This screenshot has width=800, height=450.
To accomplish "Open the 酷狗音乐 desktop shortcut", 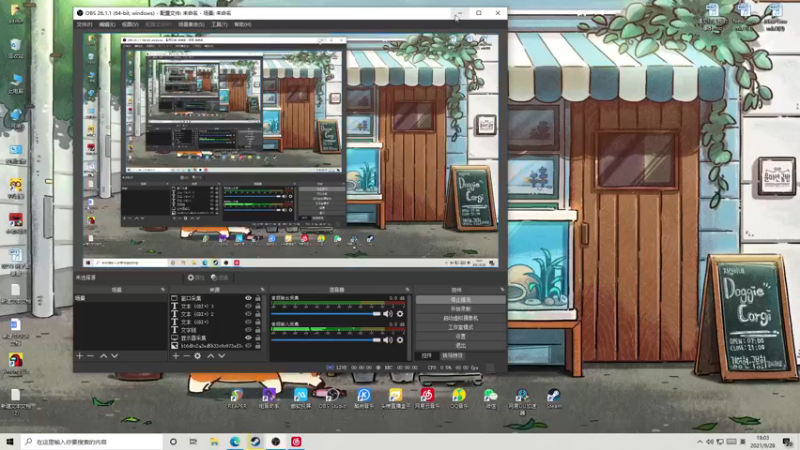I will click(x=364, y=398).
